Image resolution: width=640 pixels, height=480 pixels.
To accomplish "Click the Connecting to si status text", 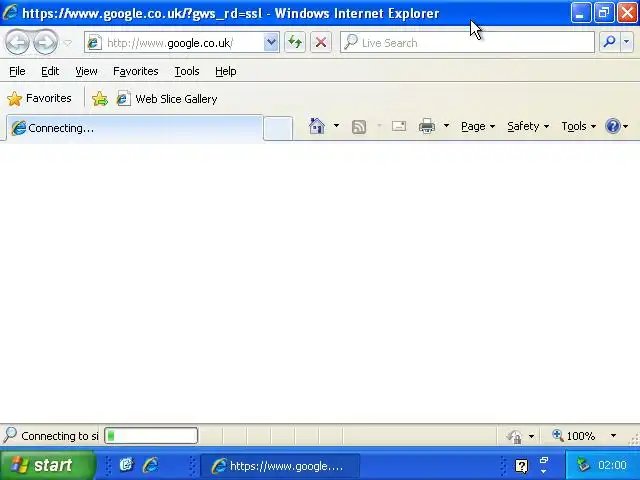I will pos(60,436).
